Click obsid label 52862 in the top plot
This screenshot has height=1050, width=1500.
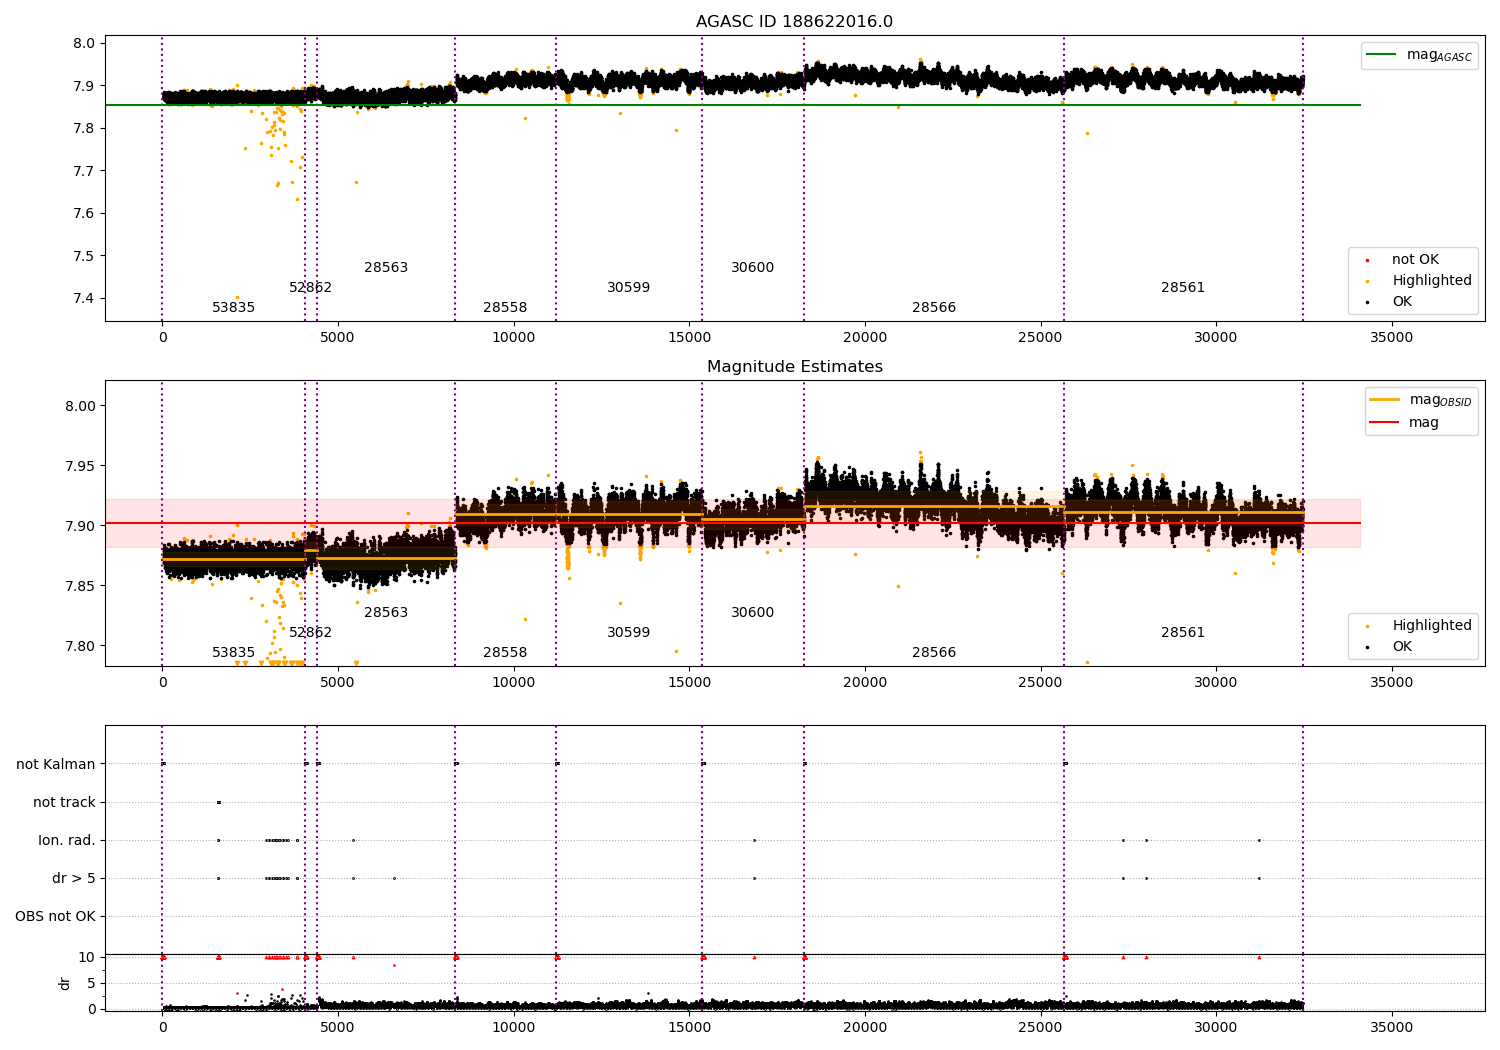pos(310,288)
